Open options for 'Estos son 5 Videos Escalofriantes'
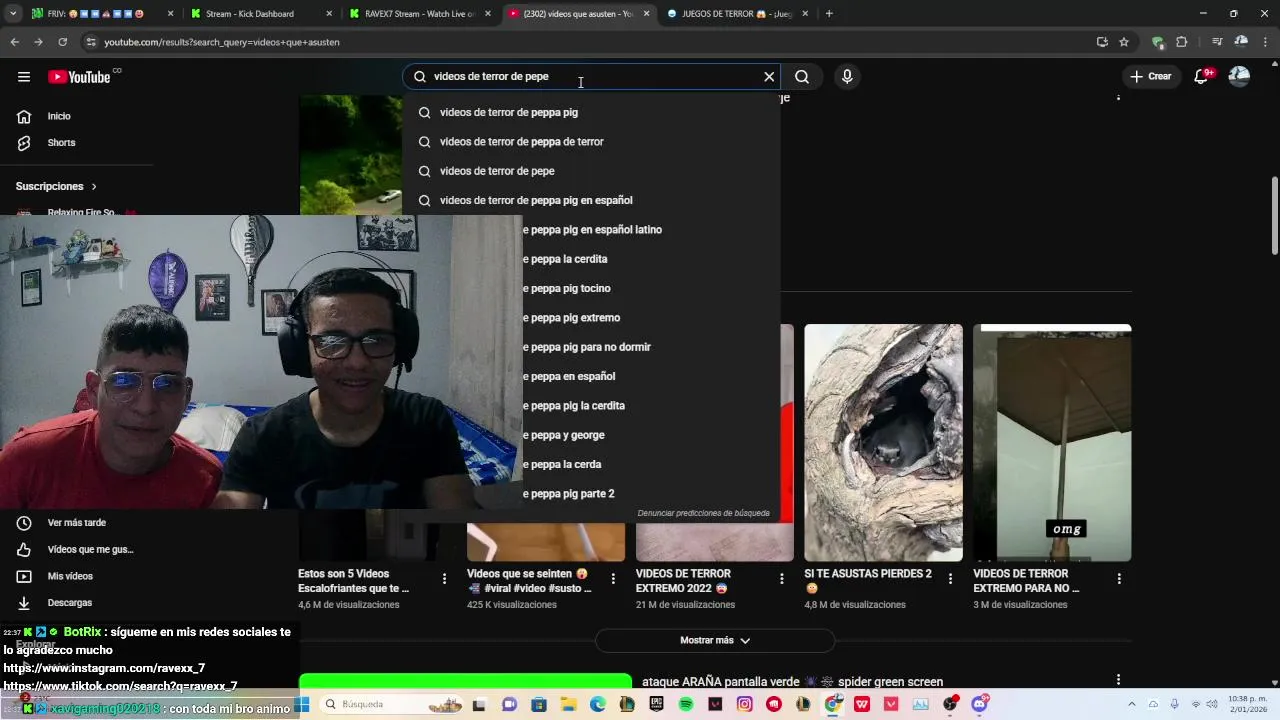 pyautogui.click(x=444, y=579)
